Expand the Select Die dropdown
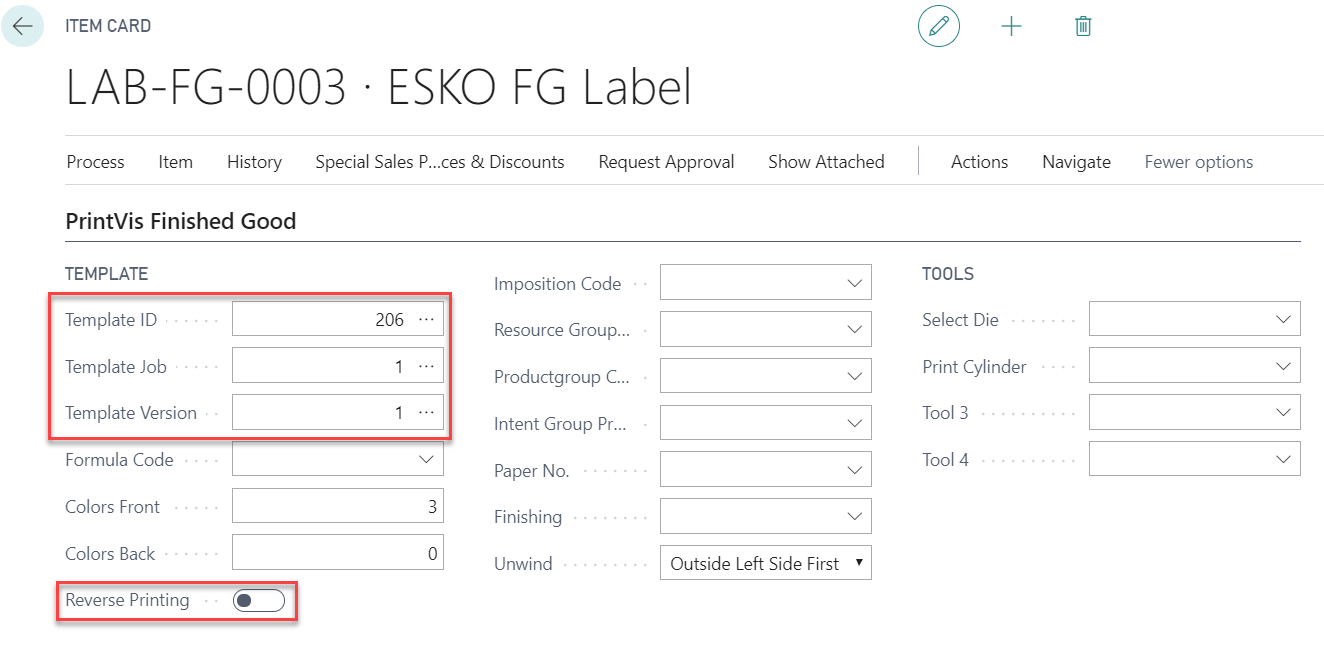1324x663 pixels. [1283, 320]
